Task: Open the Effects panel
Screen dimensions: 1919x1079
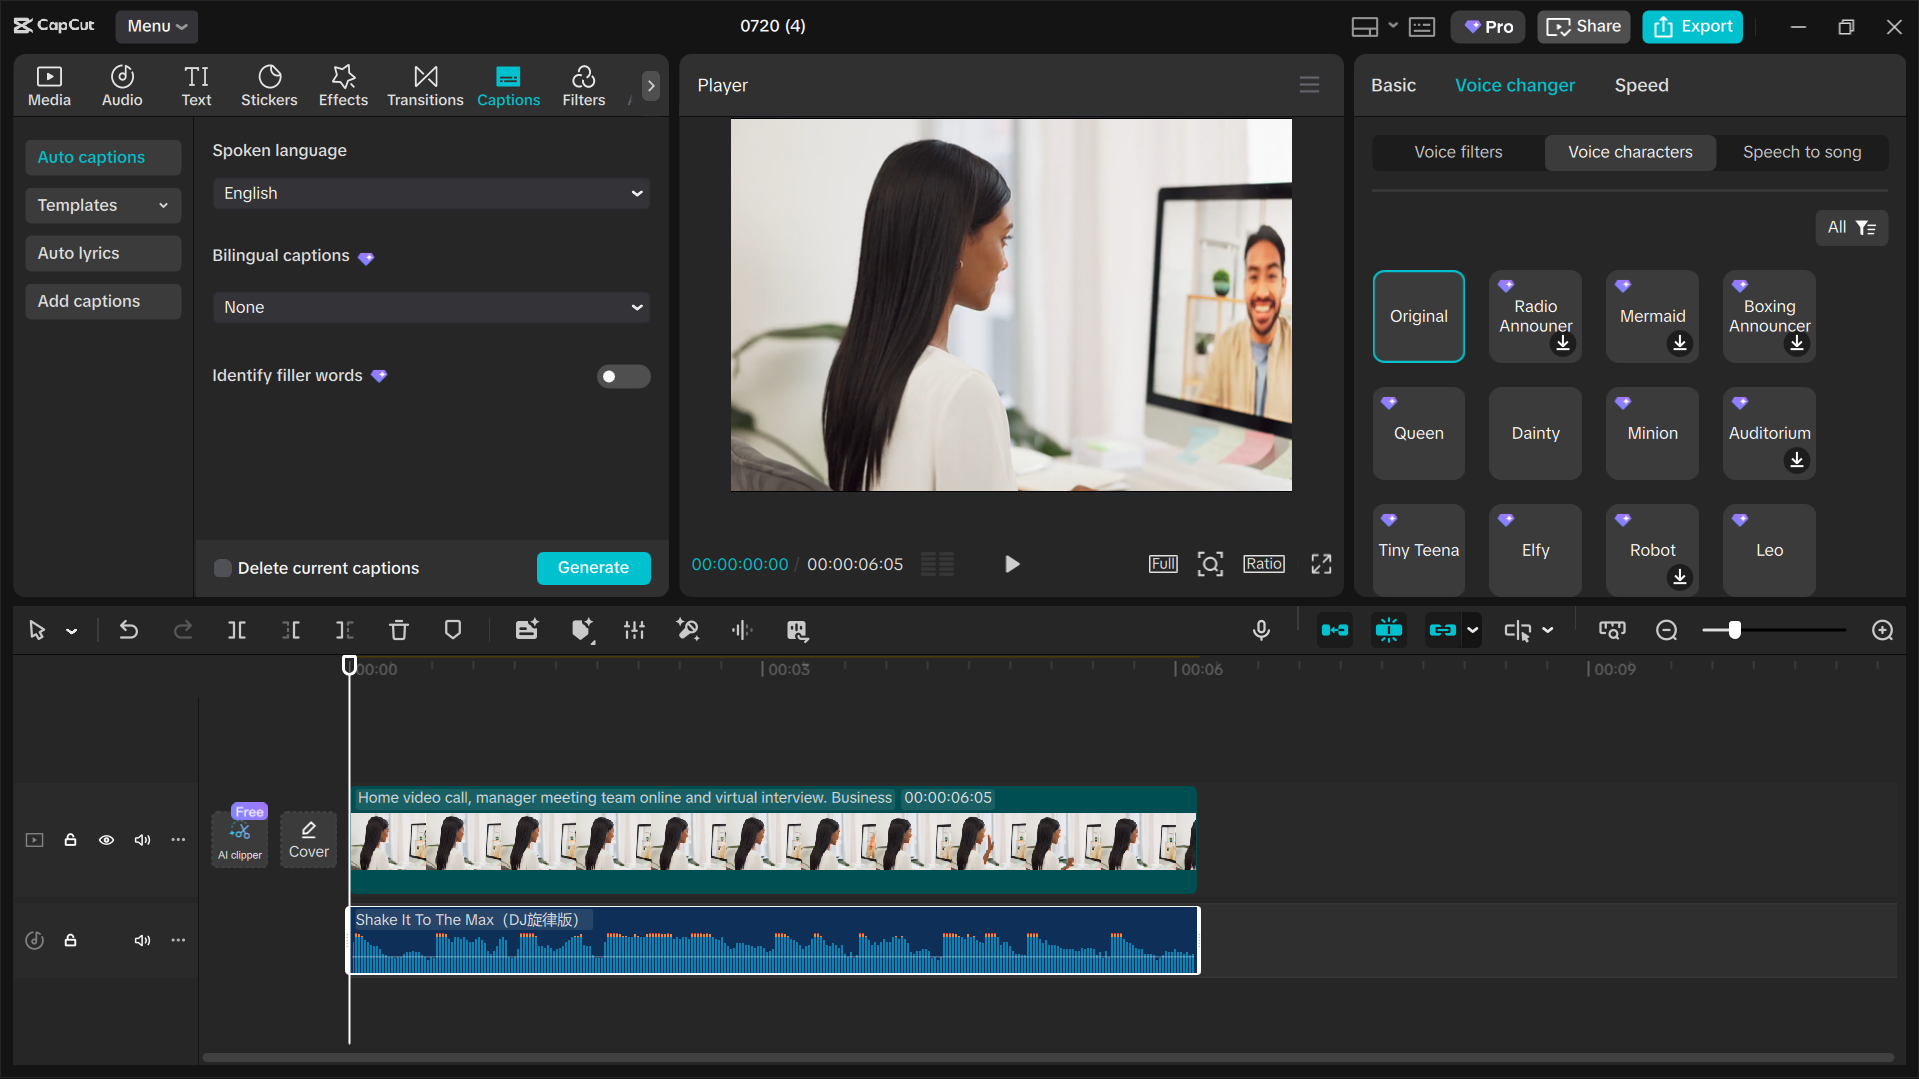Action: [x=343, y=85]
